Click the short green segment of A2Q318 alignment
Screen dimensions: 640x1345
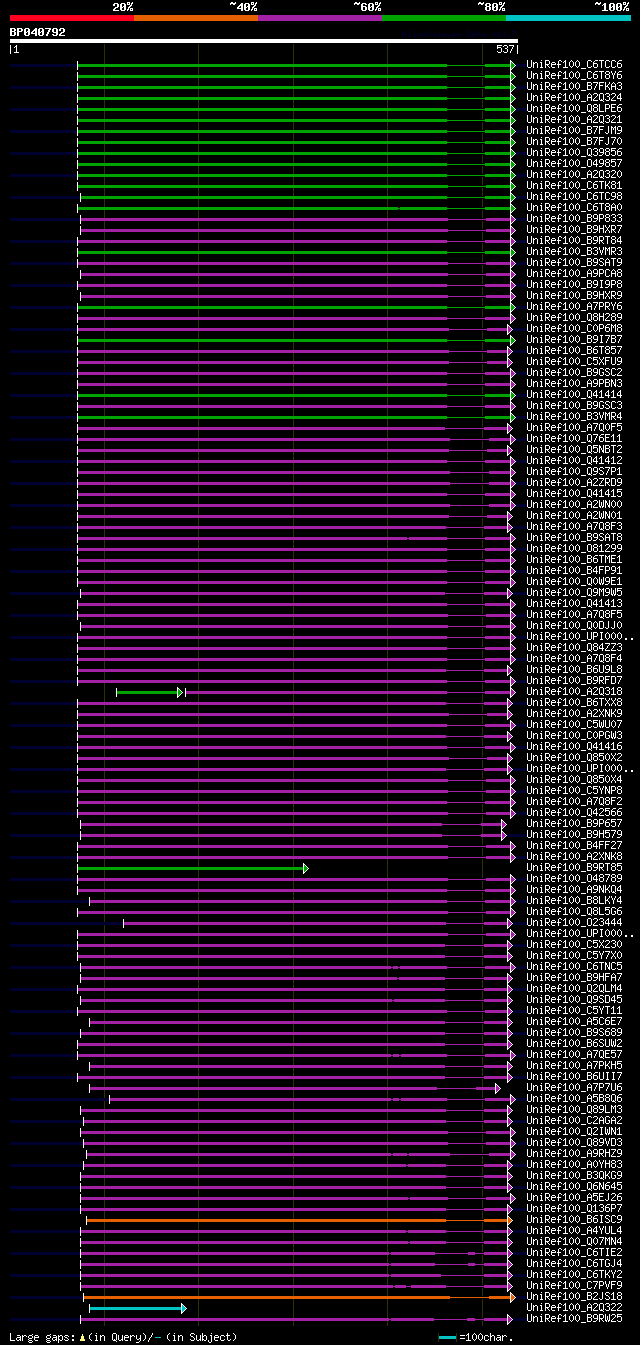[x=149, y=692]
